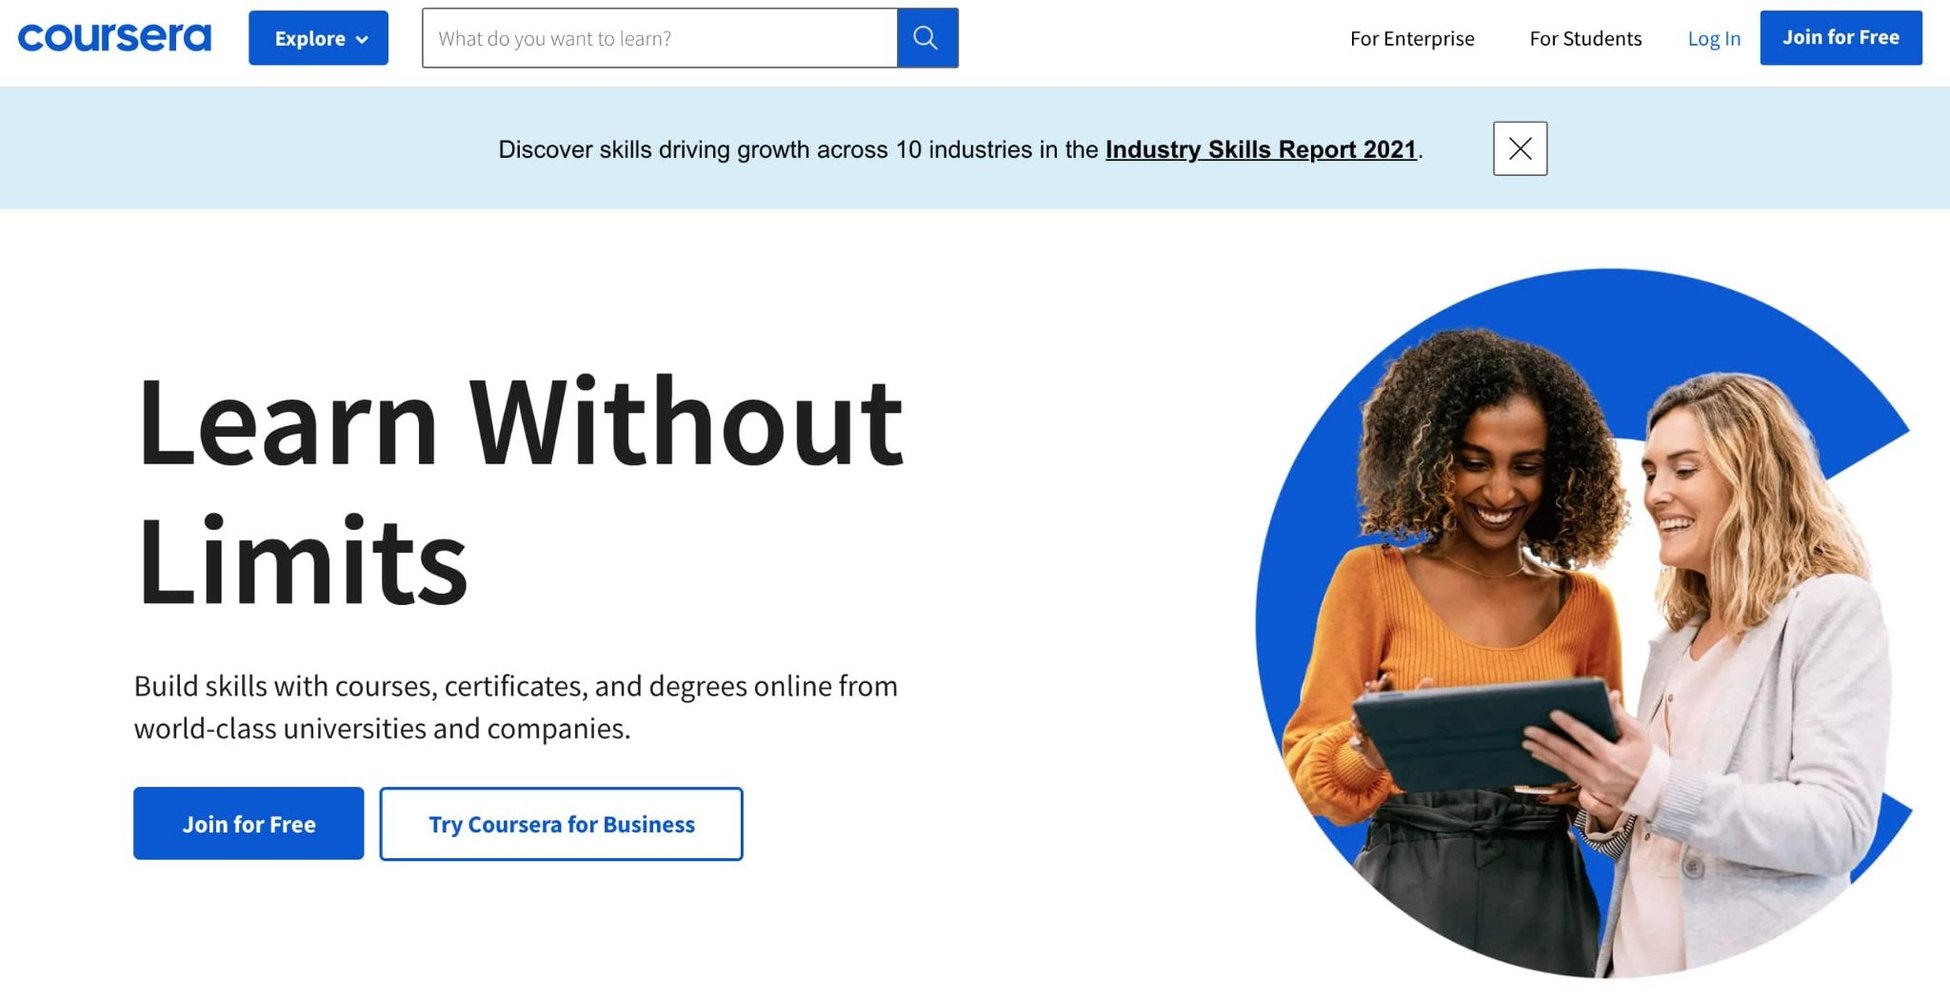Dismiss the skills report announcement banner
Viewport: 1950px width, 998px height.
point(1519,148)
